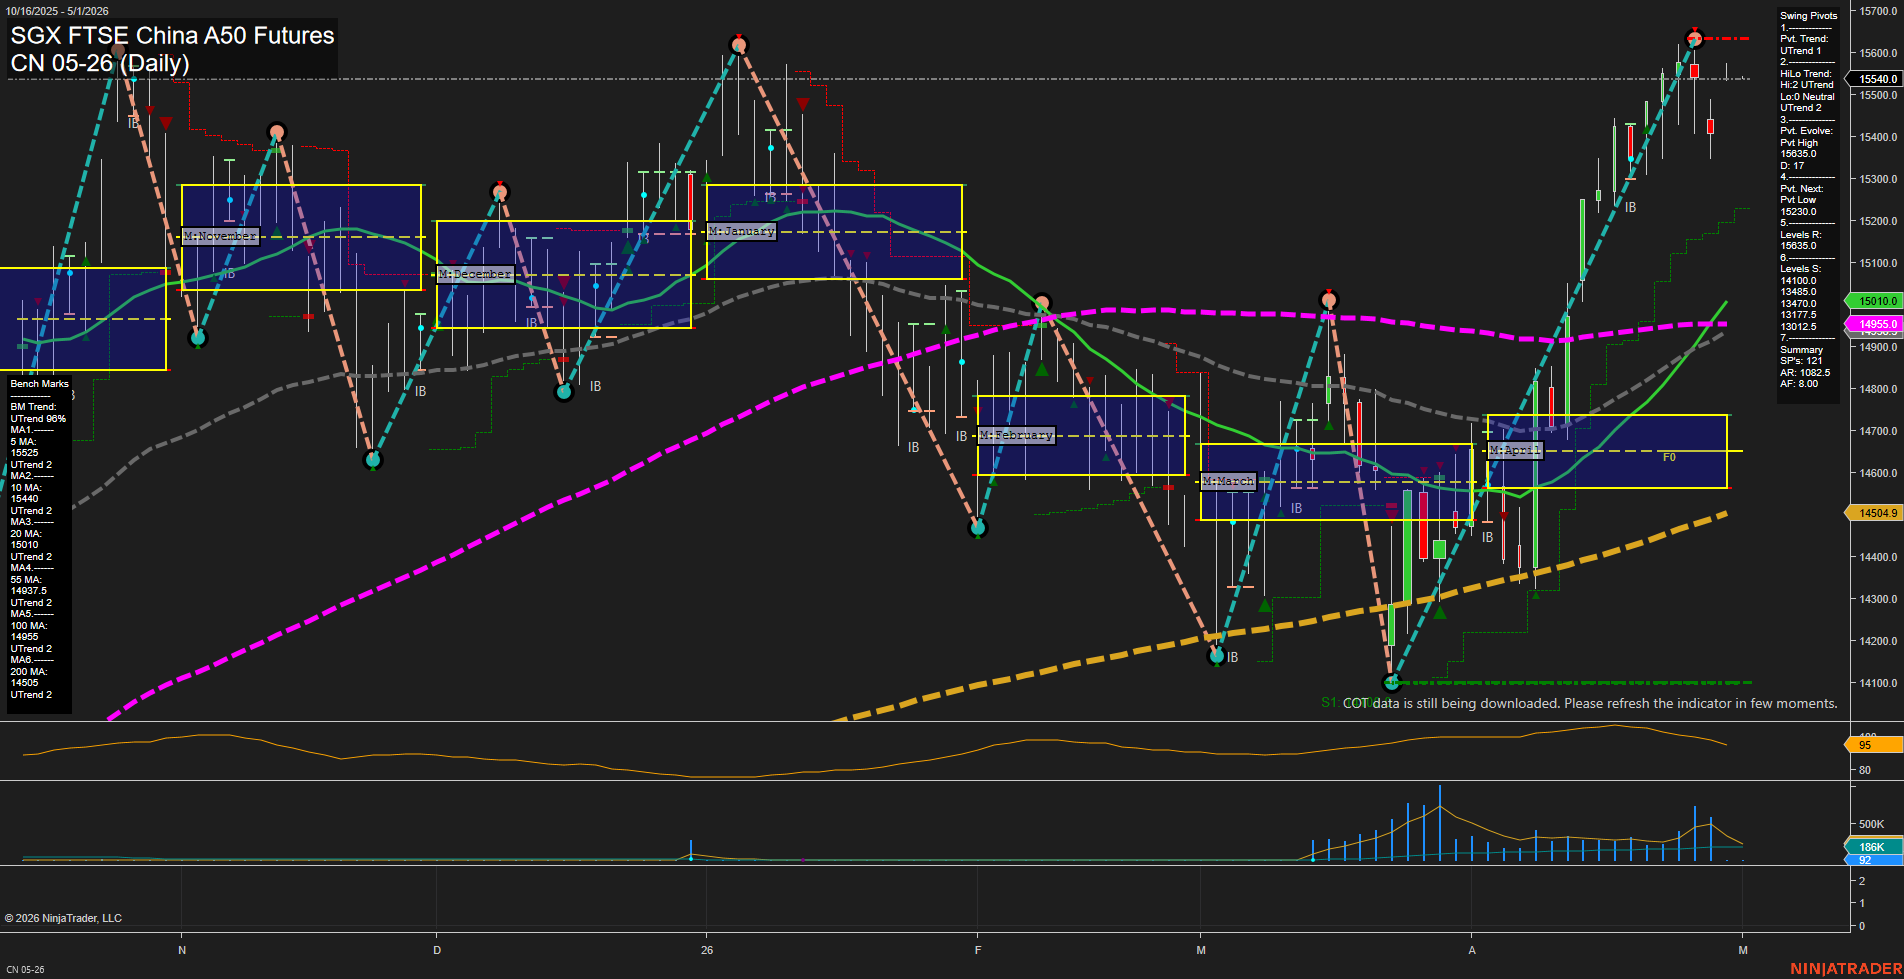Click the M:April range box label

(x=1516, y=450)
